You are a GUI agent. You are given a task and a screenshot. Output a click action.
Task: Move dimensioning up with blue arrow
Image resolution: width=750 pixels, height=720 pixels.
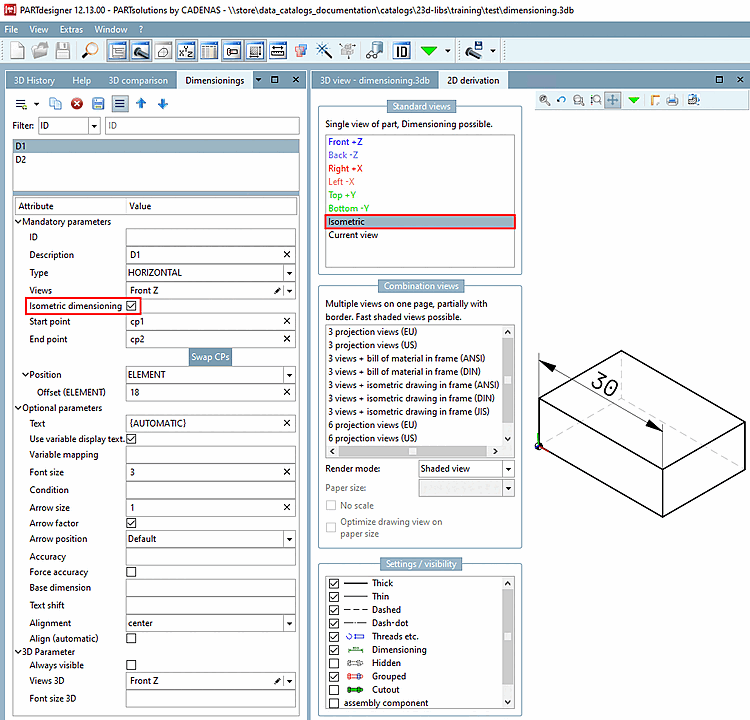click(x=141, y=103)
